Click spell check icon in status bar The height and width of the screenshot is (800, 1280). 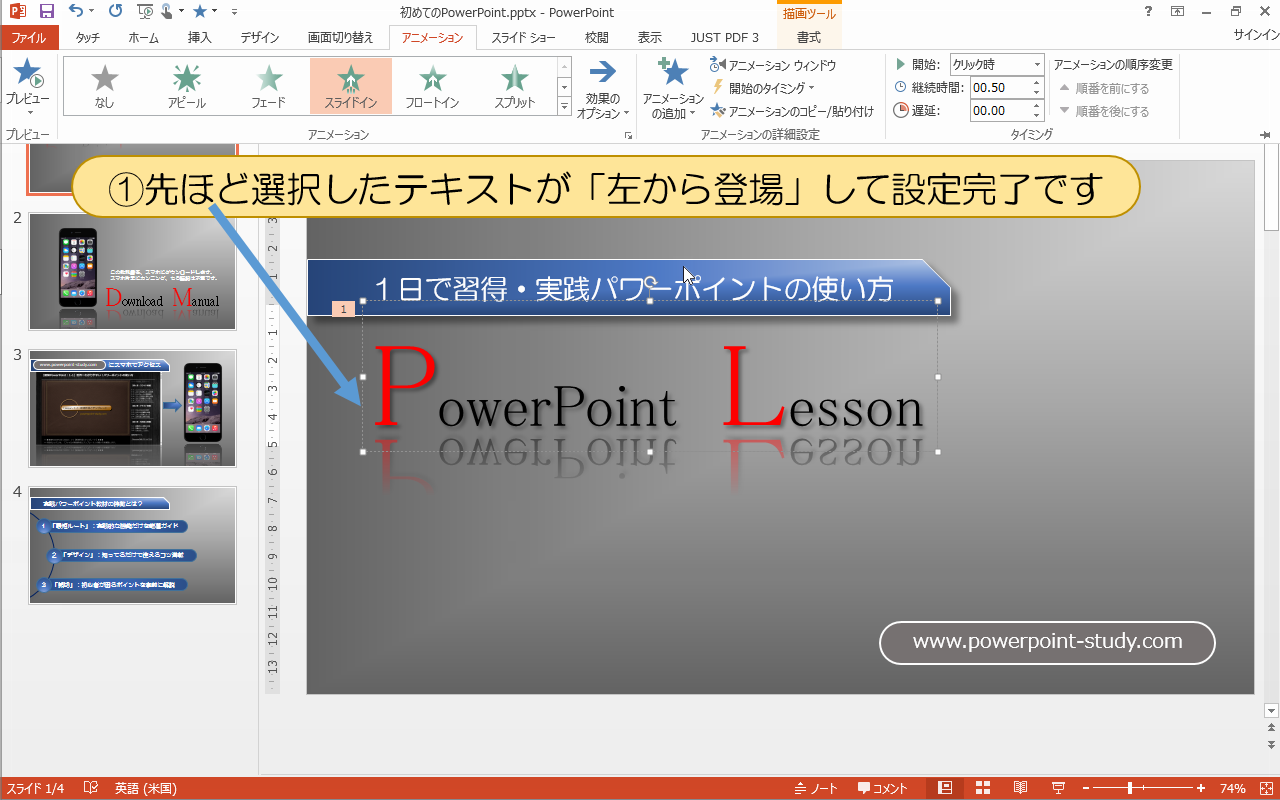pos(90,788)
